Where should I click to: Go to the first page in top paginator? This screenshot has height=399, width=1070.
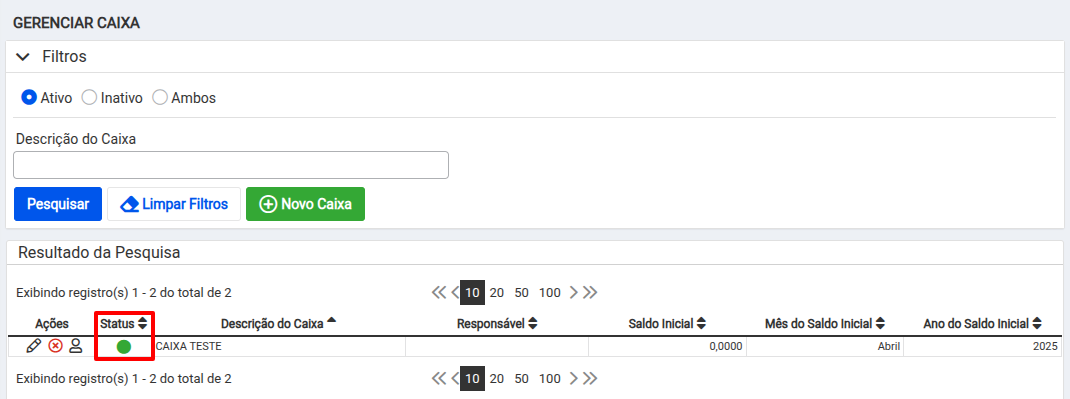pos(438,293)
